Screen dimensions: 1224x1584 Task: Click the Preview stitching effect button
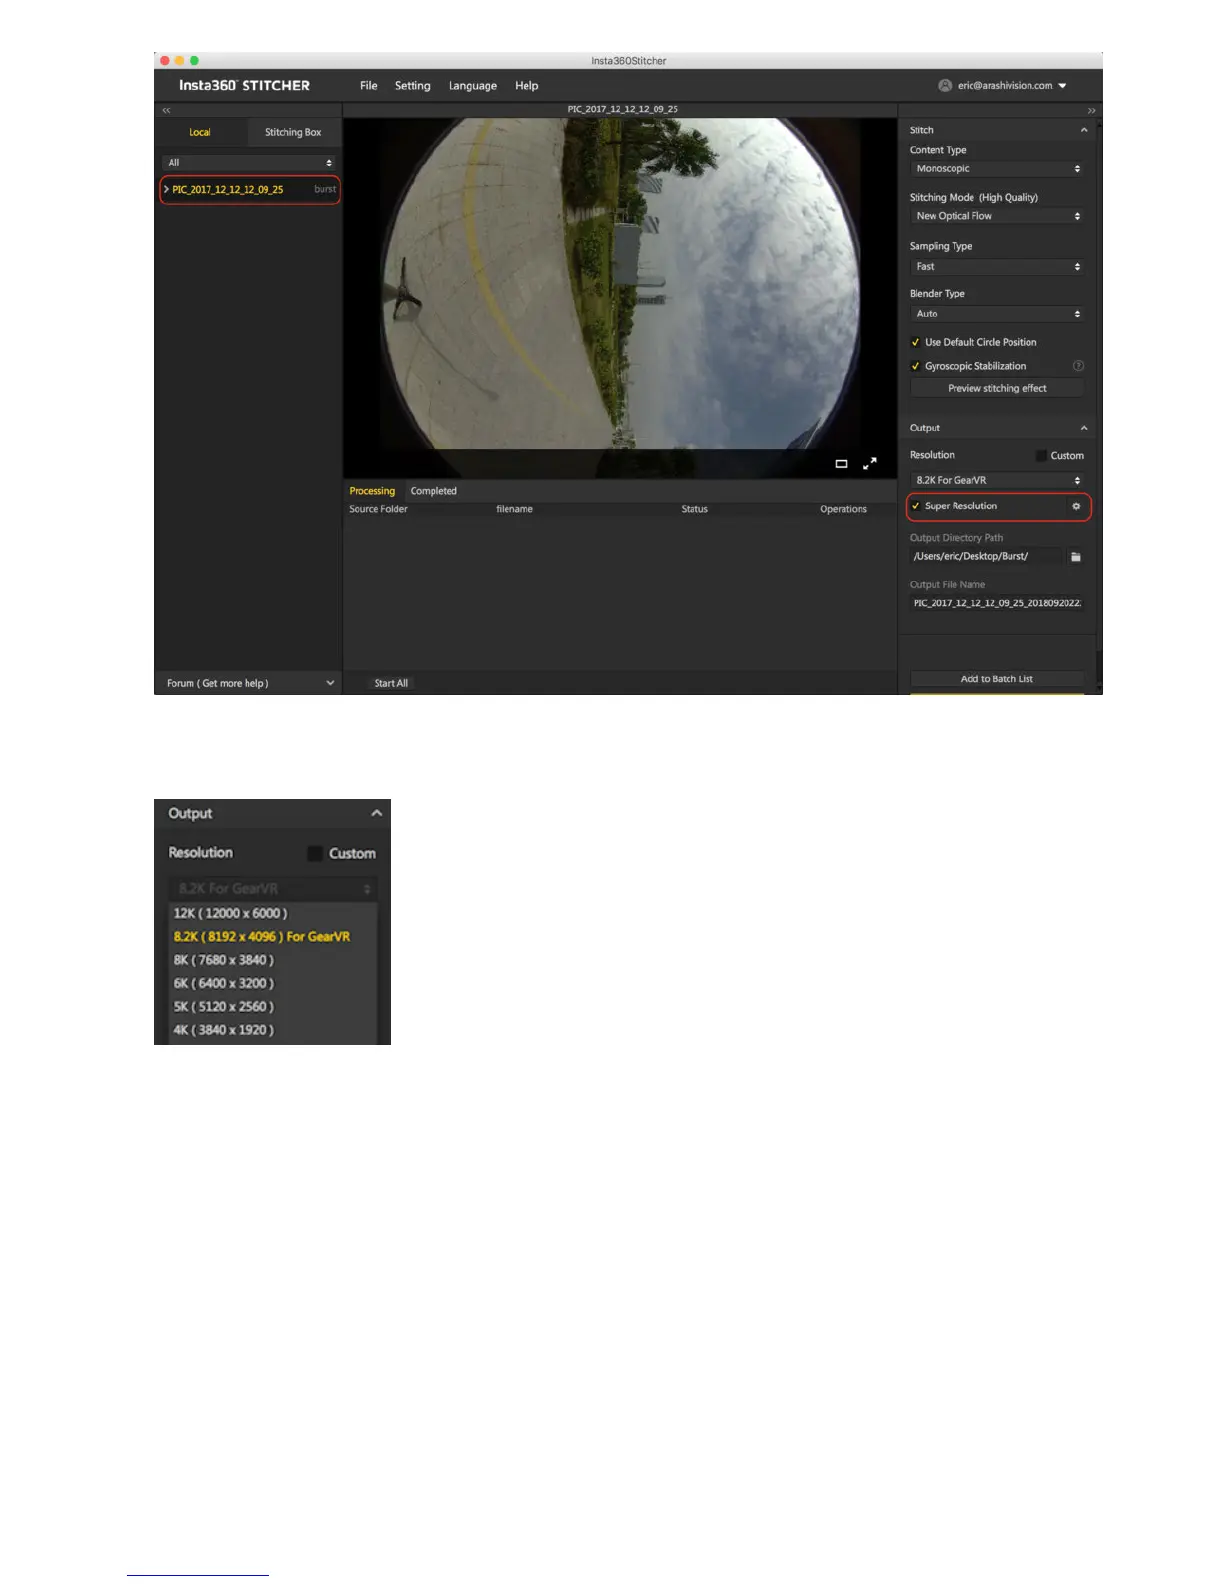(997, 388)
